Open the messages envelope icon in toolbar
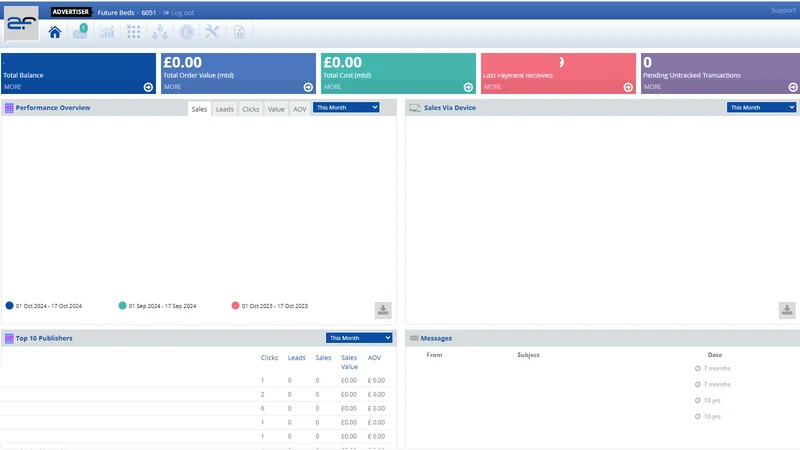 (80, 32)
